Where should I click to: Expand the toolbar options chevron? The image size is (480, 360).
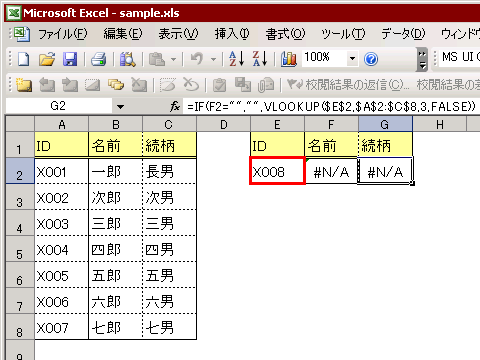pos(422,59)
